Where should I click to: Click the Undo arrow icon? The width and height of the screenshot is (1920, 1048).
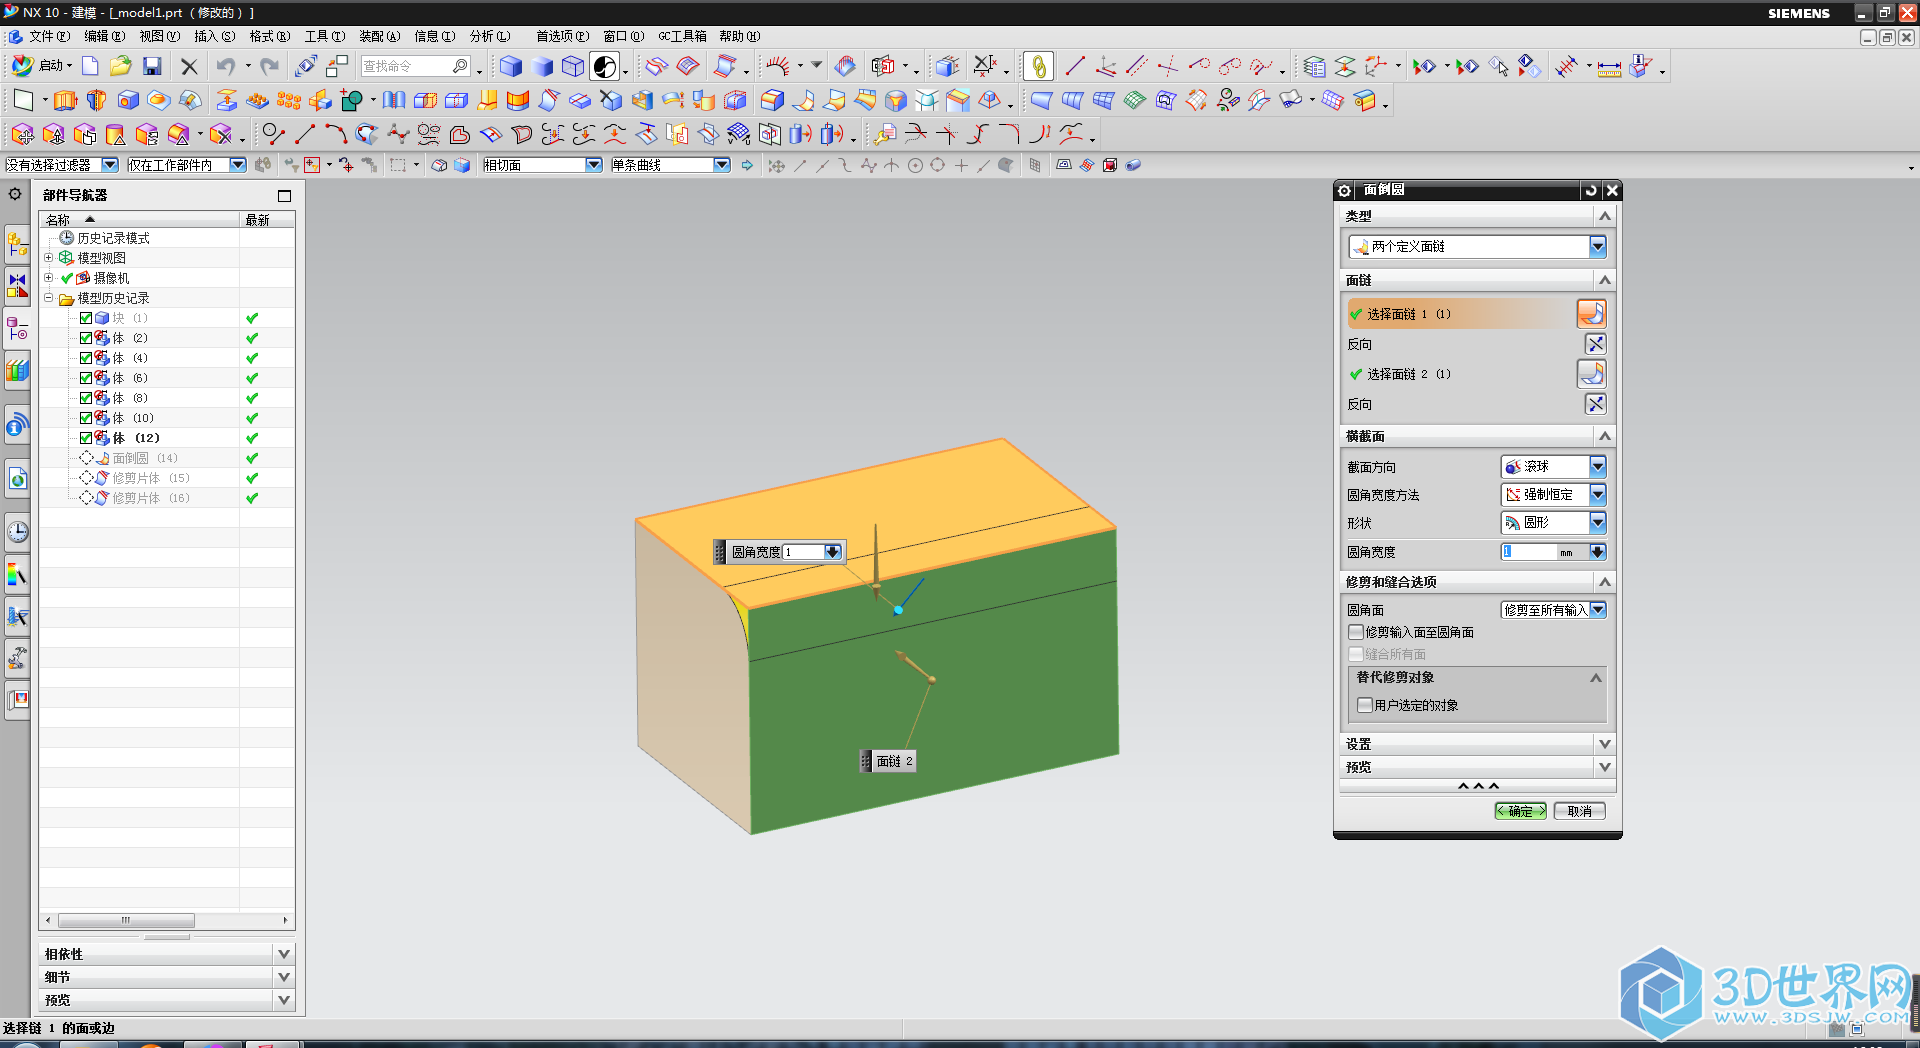pyautogui.click(x=227, y=66)
